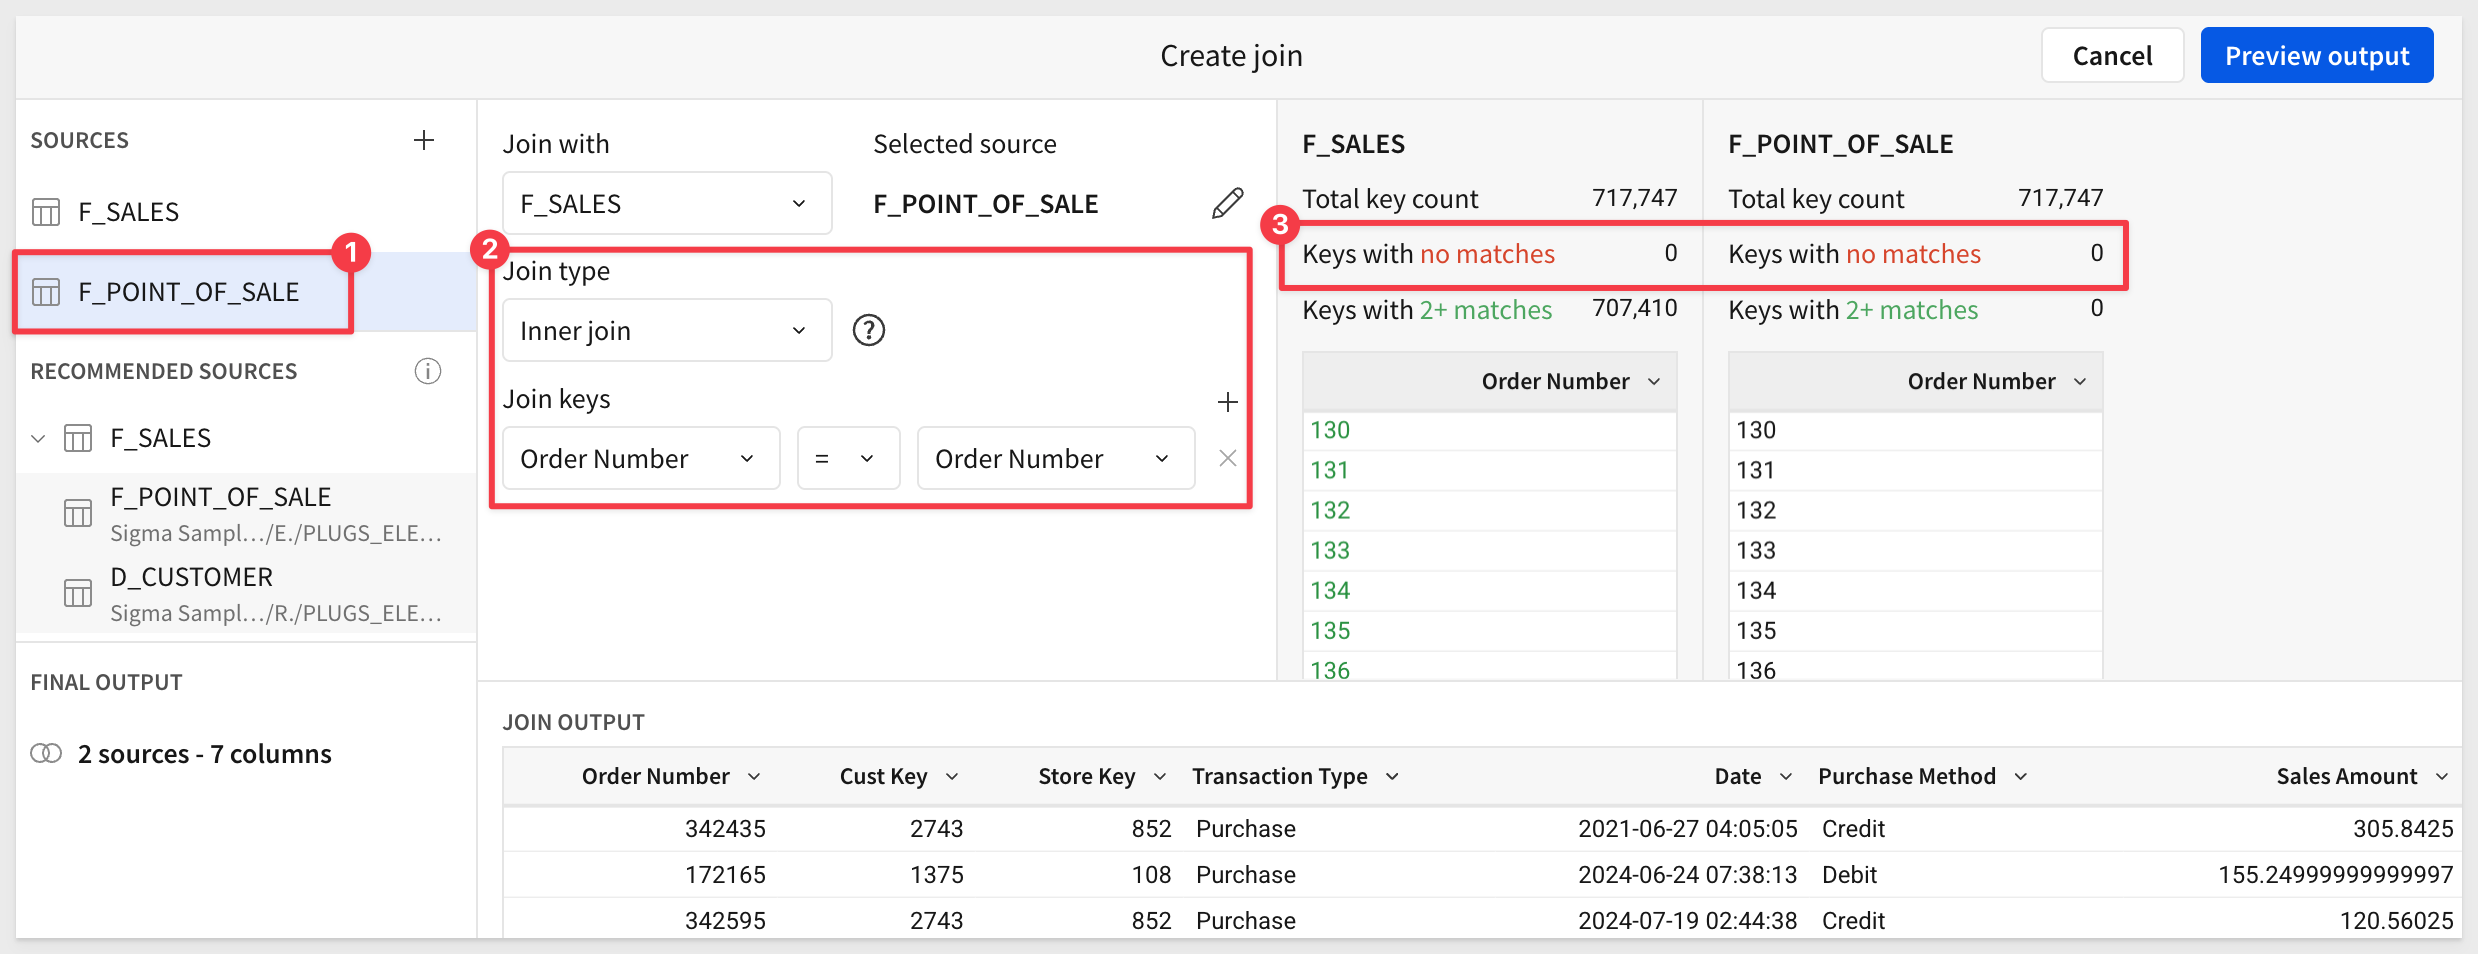Select 2 sources - 7 columns final output
The image size is (2478, 954).
click(204, 754)
